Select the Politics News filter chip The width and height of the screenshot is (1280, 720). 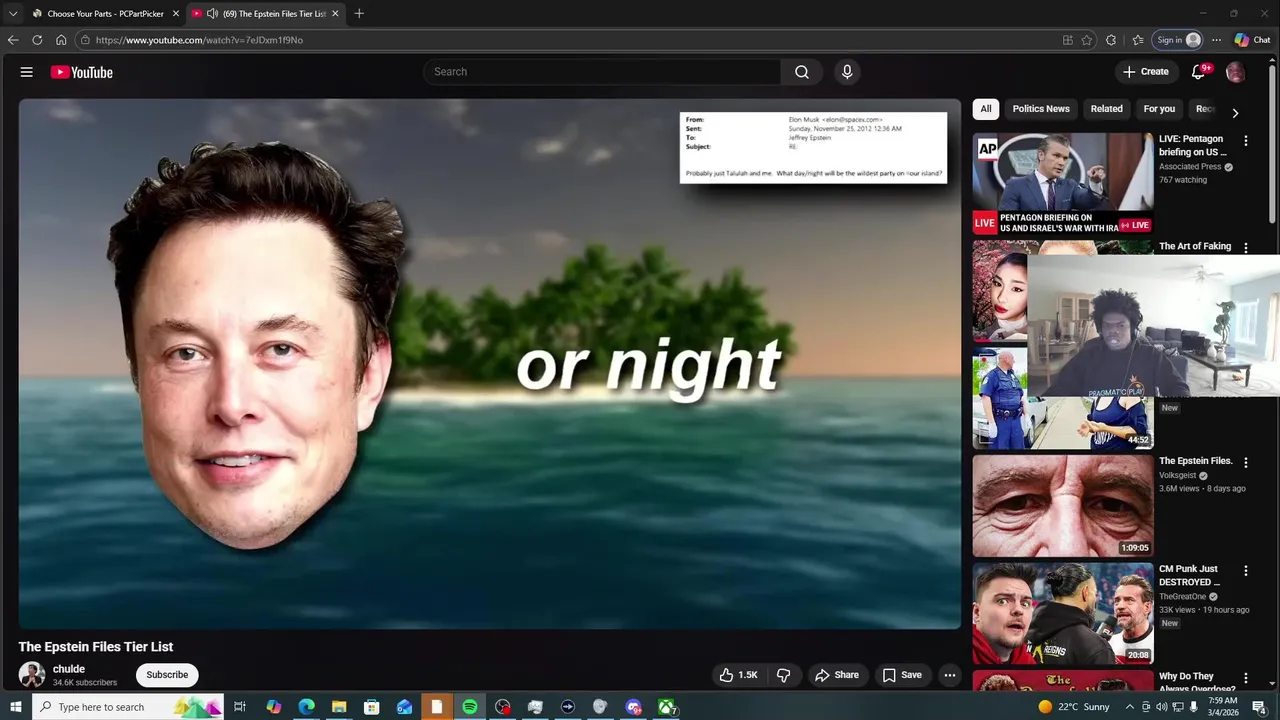coord(1041,109)
